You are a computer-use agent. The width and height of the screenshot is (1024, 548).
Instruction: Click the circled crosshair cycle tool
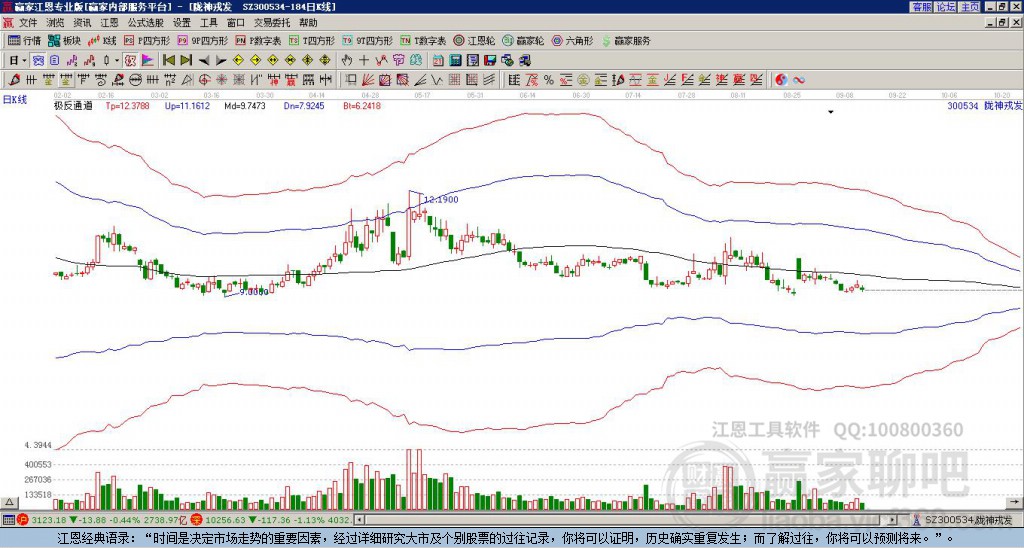point(204,80)
